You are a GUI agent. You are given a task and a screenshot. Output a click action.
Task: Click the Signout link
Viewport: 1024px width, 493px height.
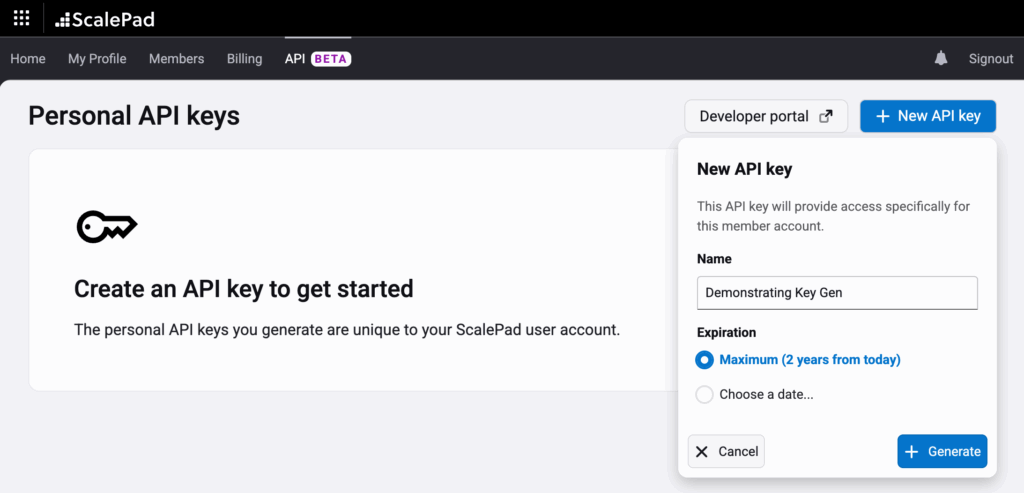990,59
